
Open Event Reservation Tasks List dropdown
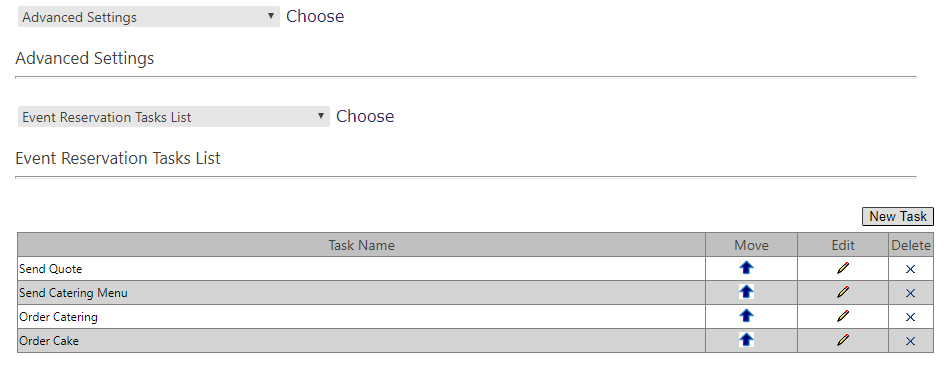[x=174, y=117]
